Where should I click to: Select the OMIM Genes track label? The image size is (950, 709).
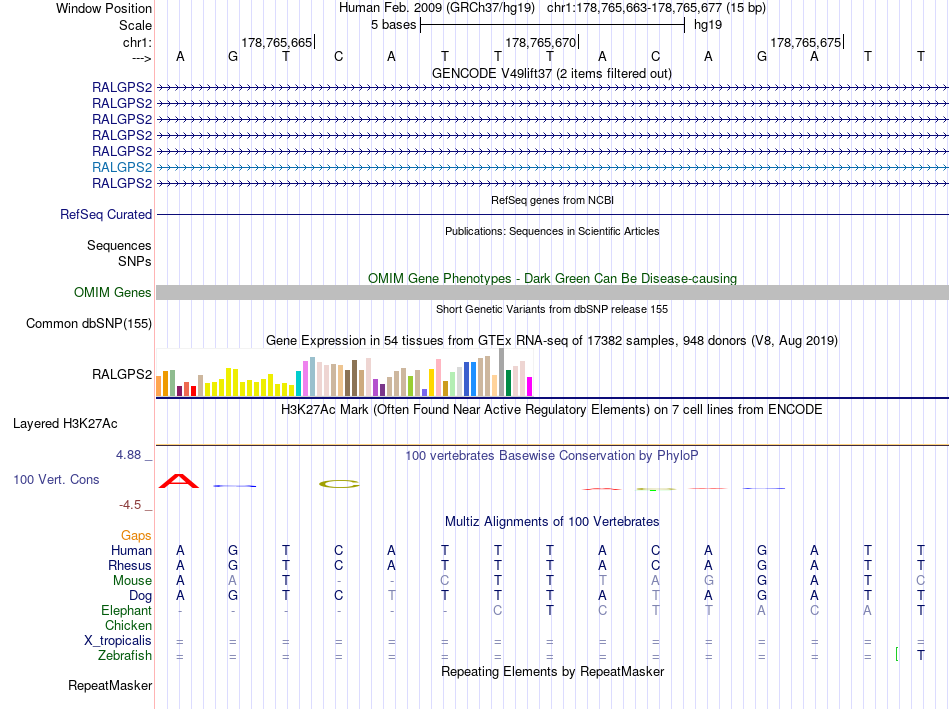(113, 293)
